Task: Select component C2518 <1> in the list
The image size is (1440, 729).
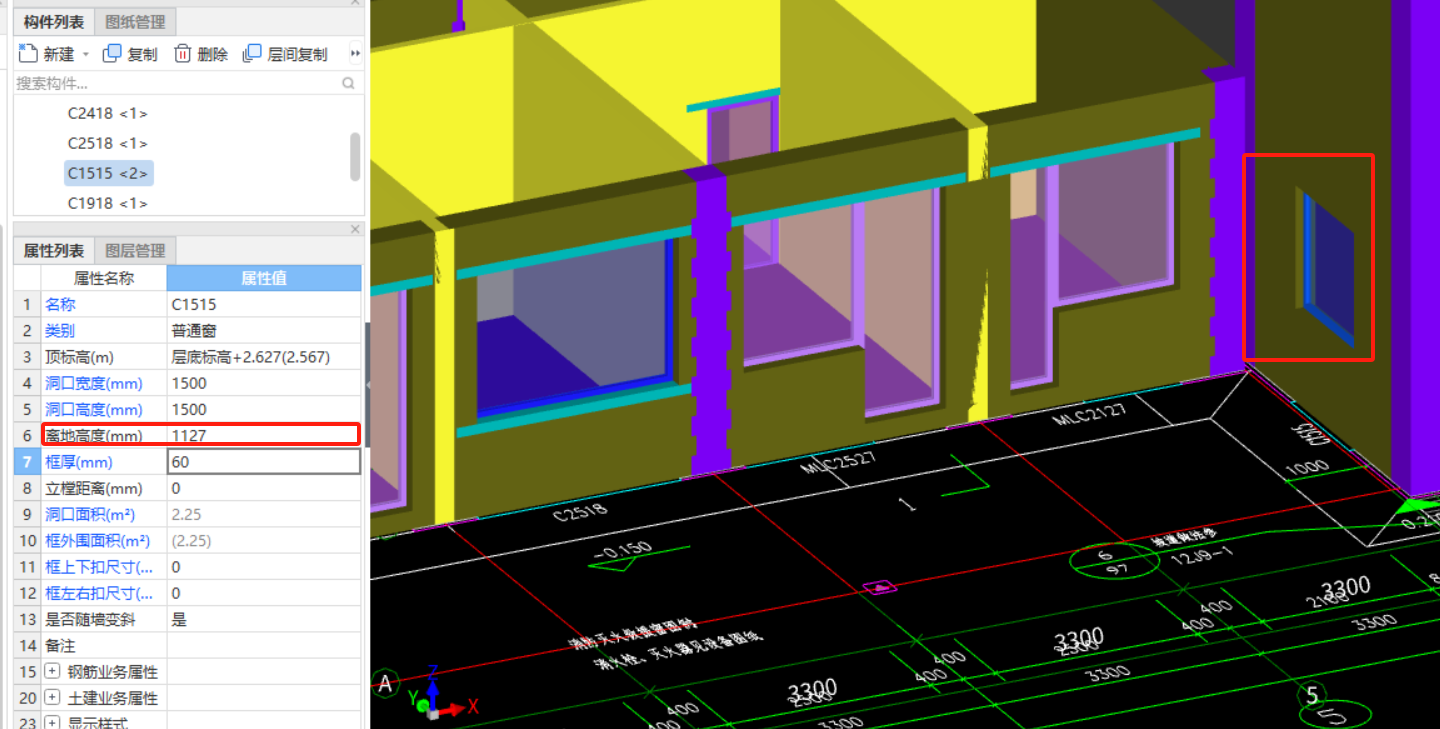Action: pyautogui.click(x=108, y=143)
